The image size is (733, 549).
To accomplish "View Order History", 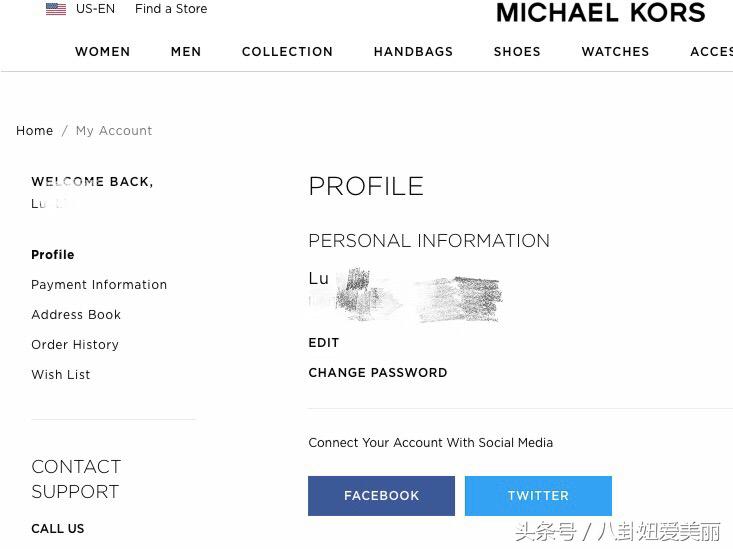I will [75, 345].
